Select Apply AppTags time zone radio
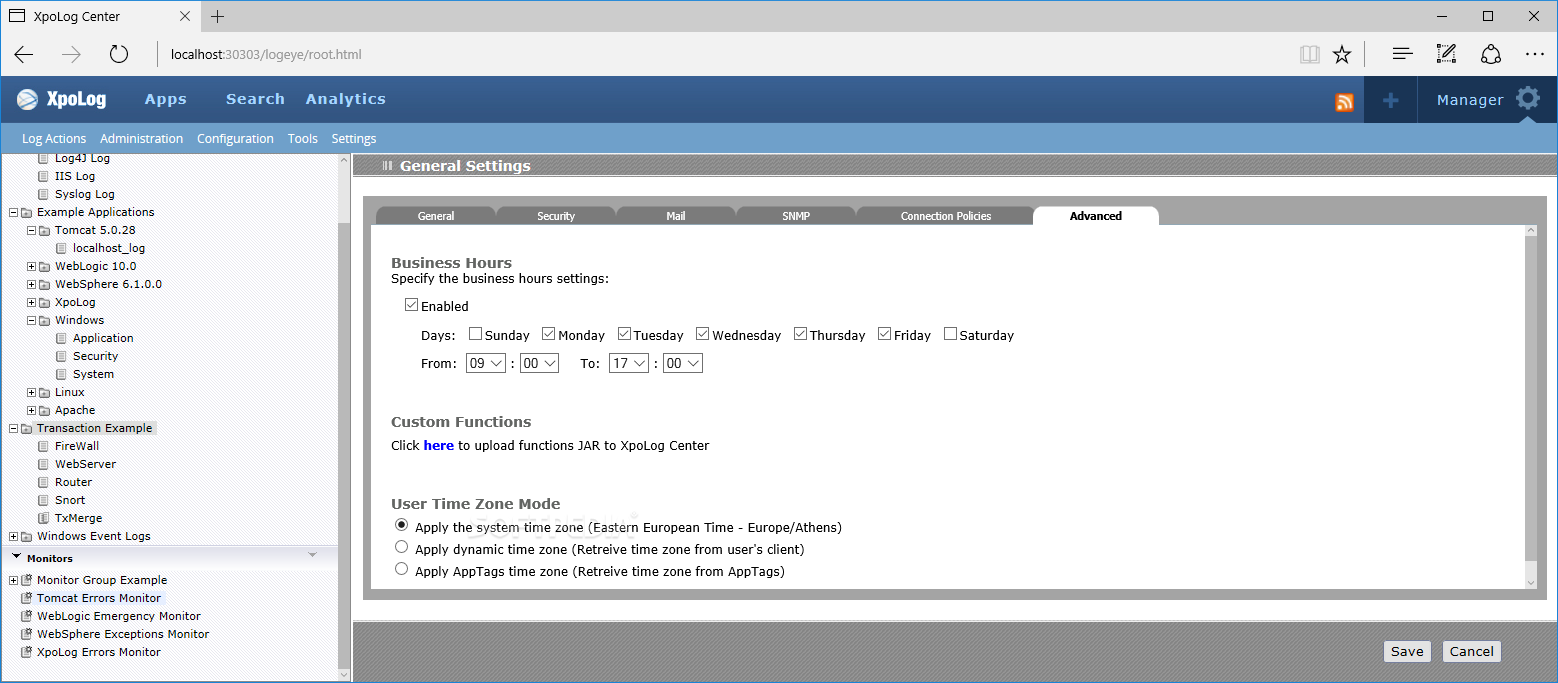The height and width of the screenshot is (683, 1558). click(401, 569)
